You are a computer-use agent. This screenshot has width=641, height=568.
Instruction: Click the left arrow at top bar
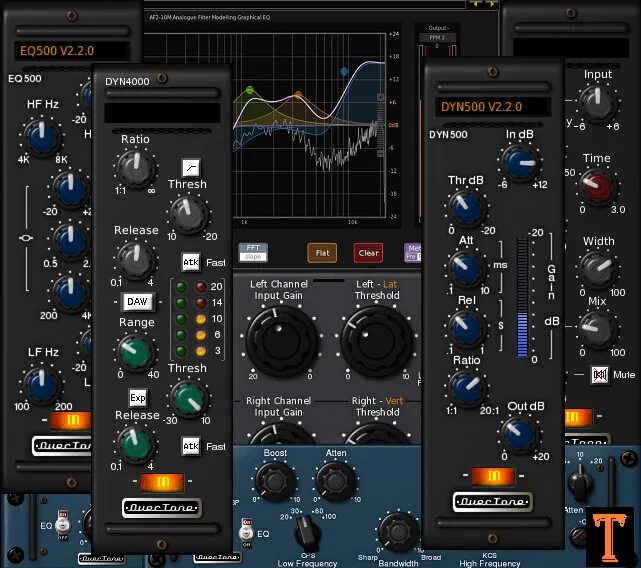(475, 4)
